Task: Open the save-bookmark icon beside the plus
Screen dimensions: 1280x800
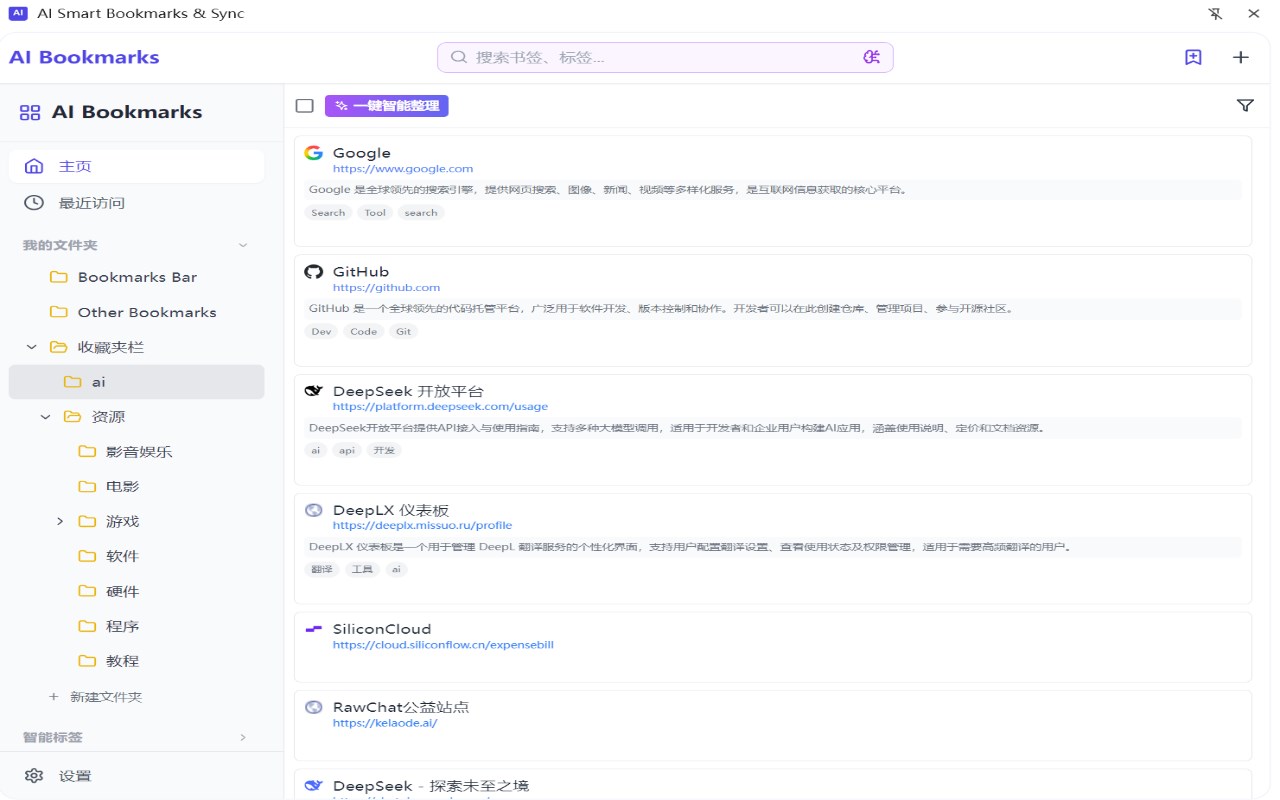Action: click(1193, 57)
